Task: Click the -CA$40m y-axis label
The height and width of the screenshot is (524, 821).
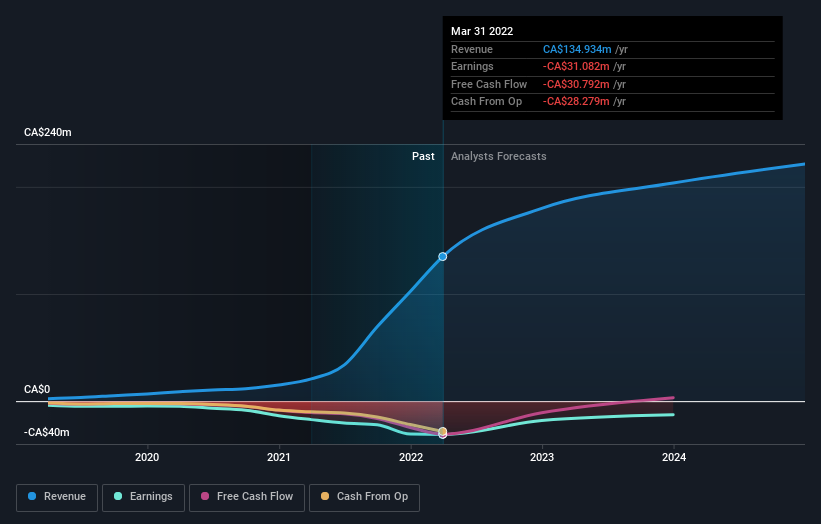Action: tap(47, 432)
